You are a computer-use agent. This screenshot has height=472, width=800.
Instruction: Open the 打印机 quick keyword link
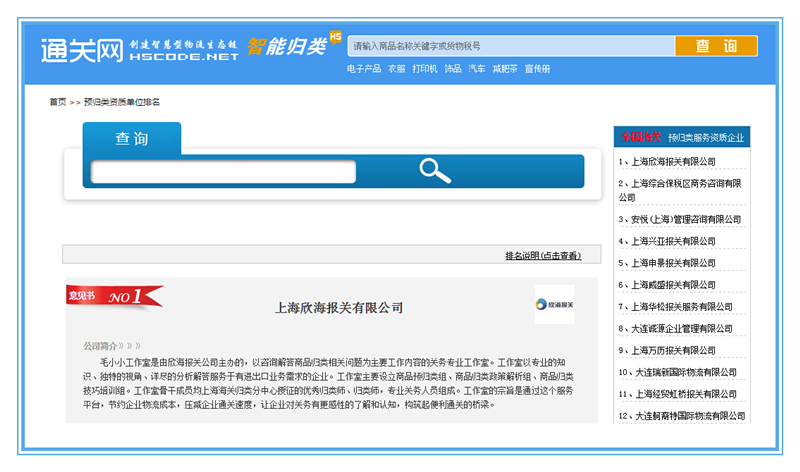(424, 69)
